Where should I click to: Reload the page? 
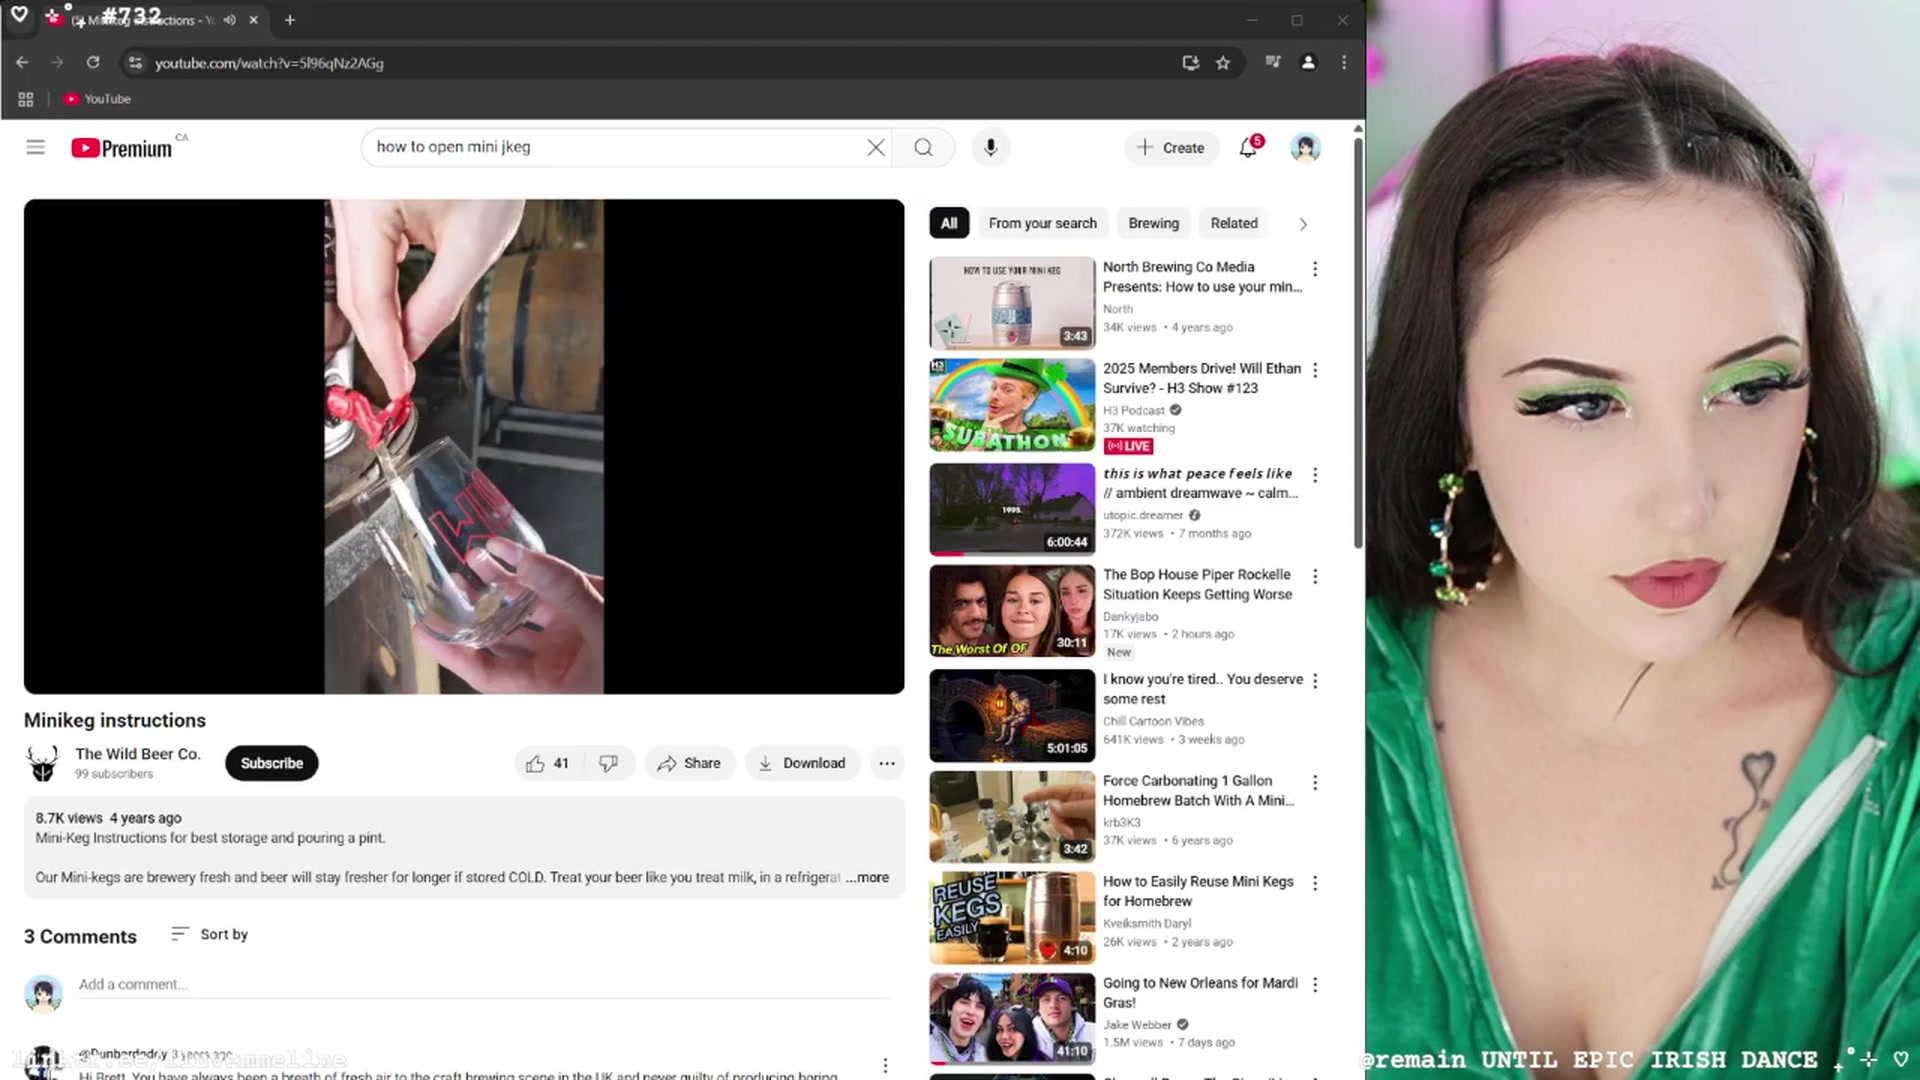[93, 62]
